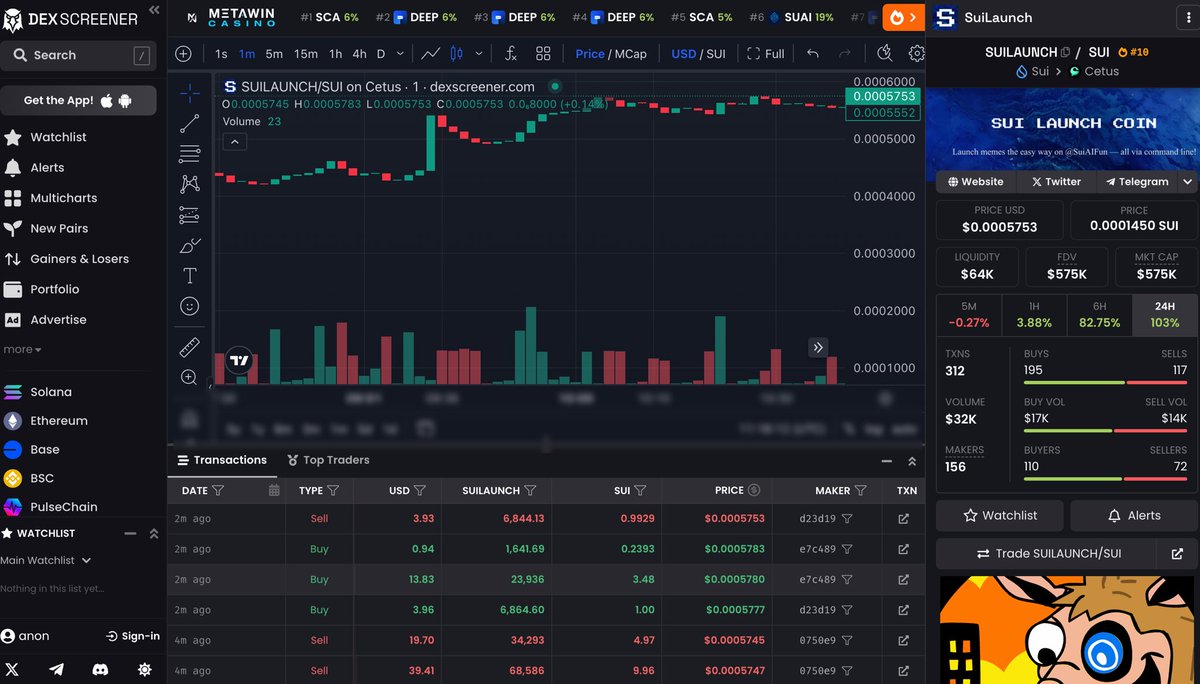Click the Search input field
Viewport: 1200px width, 684px height.
[x=78, y=55]
